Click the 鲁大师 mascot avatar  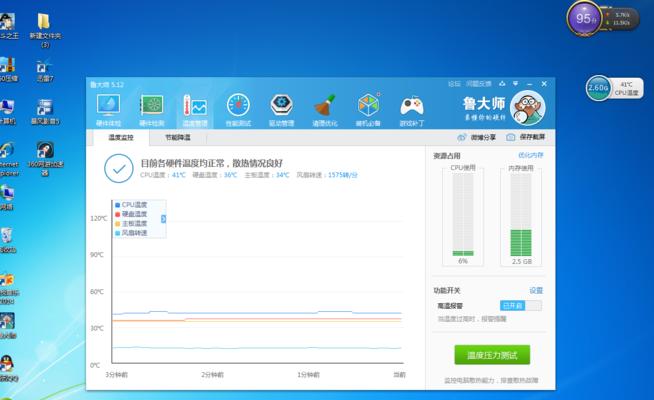528,108
